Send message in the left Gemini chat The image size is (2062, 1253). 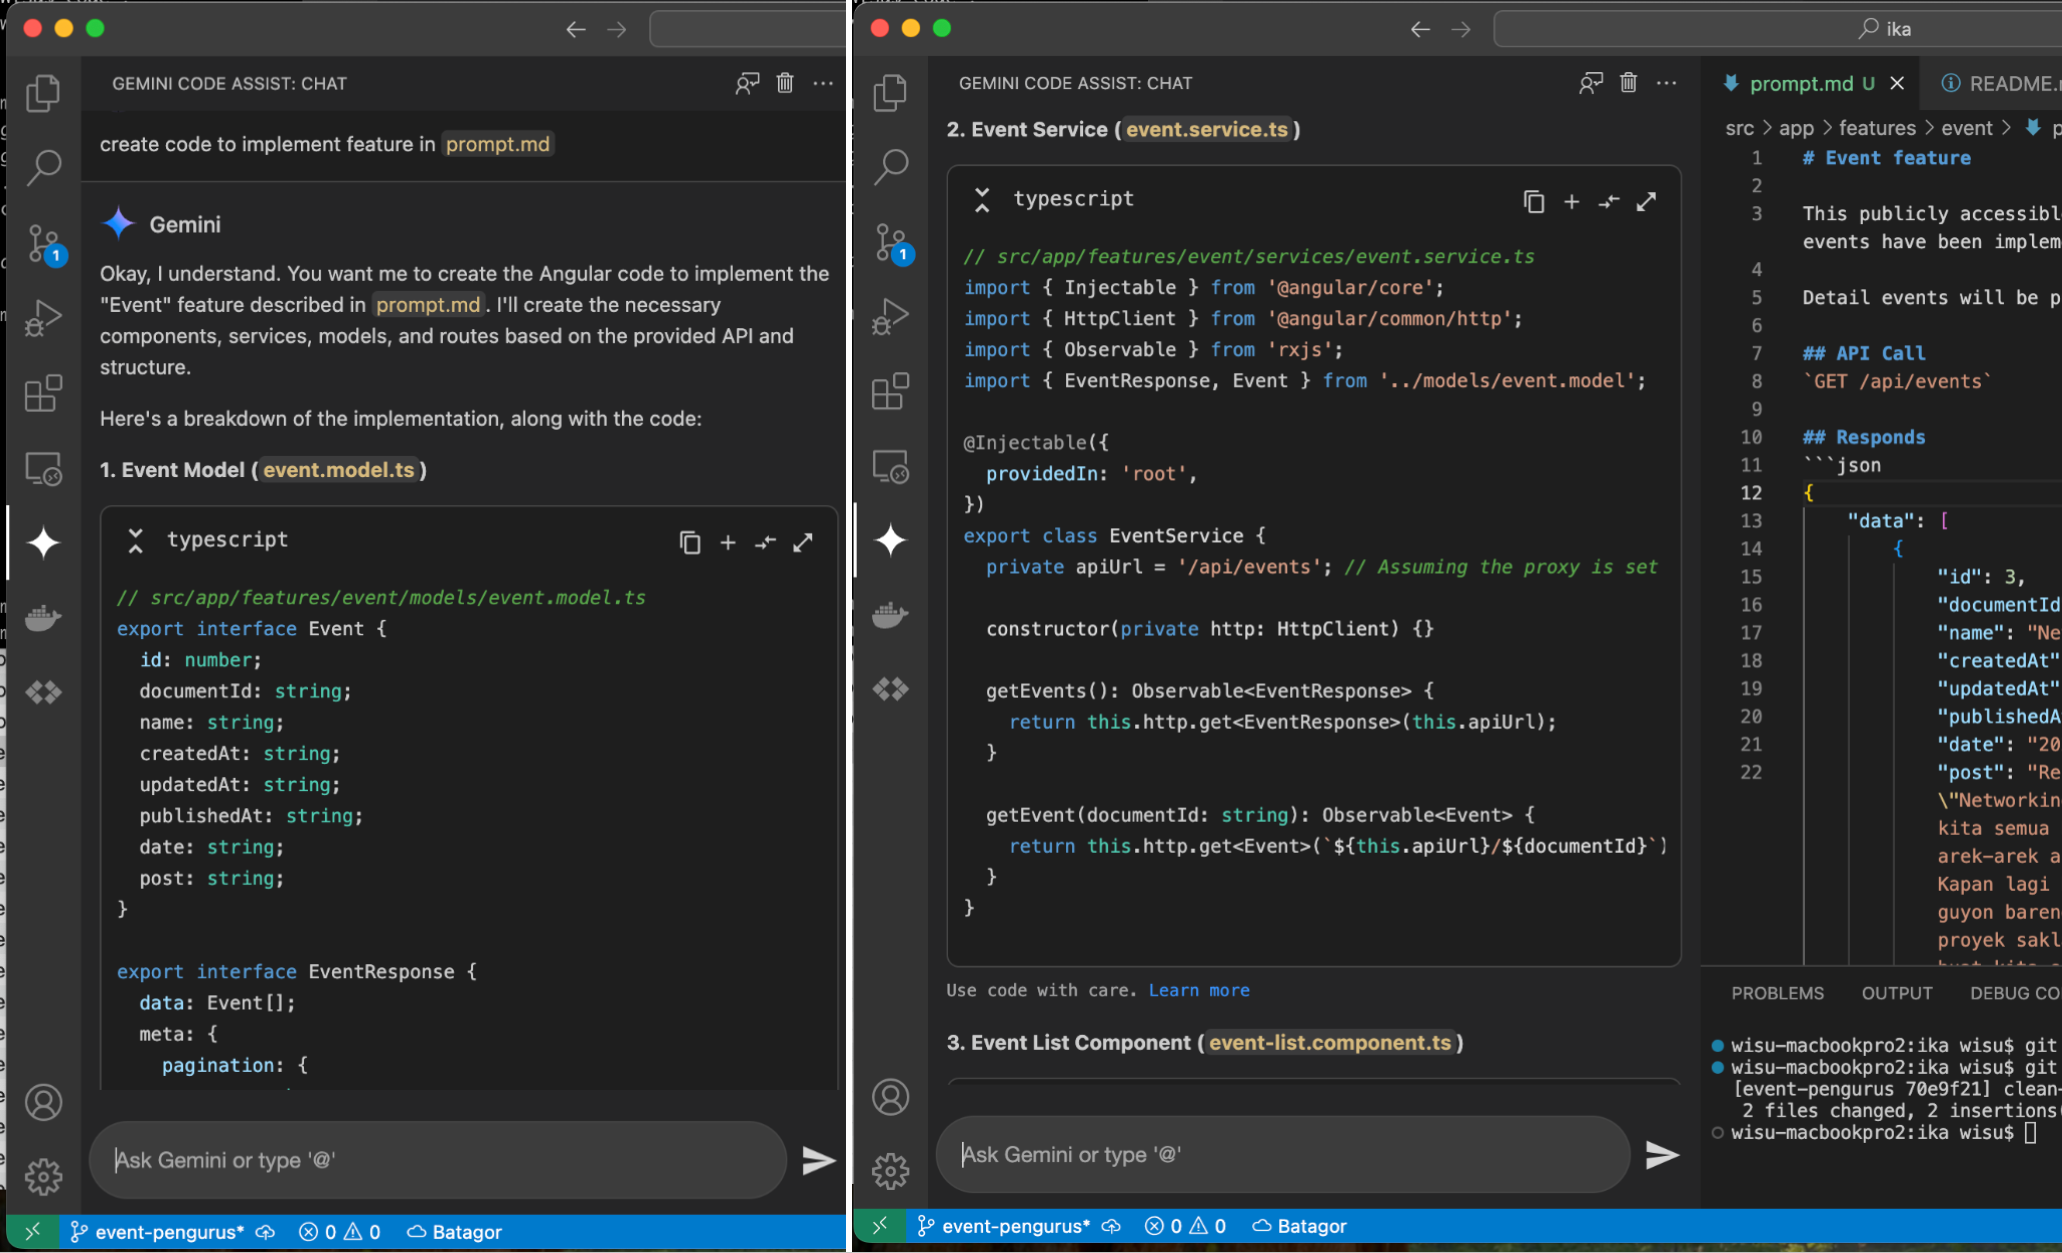coord(818,1160)
